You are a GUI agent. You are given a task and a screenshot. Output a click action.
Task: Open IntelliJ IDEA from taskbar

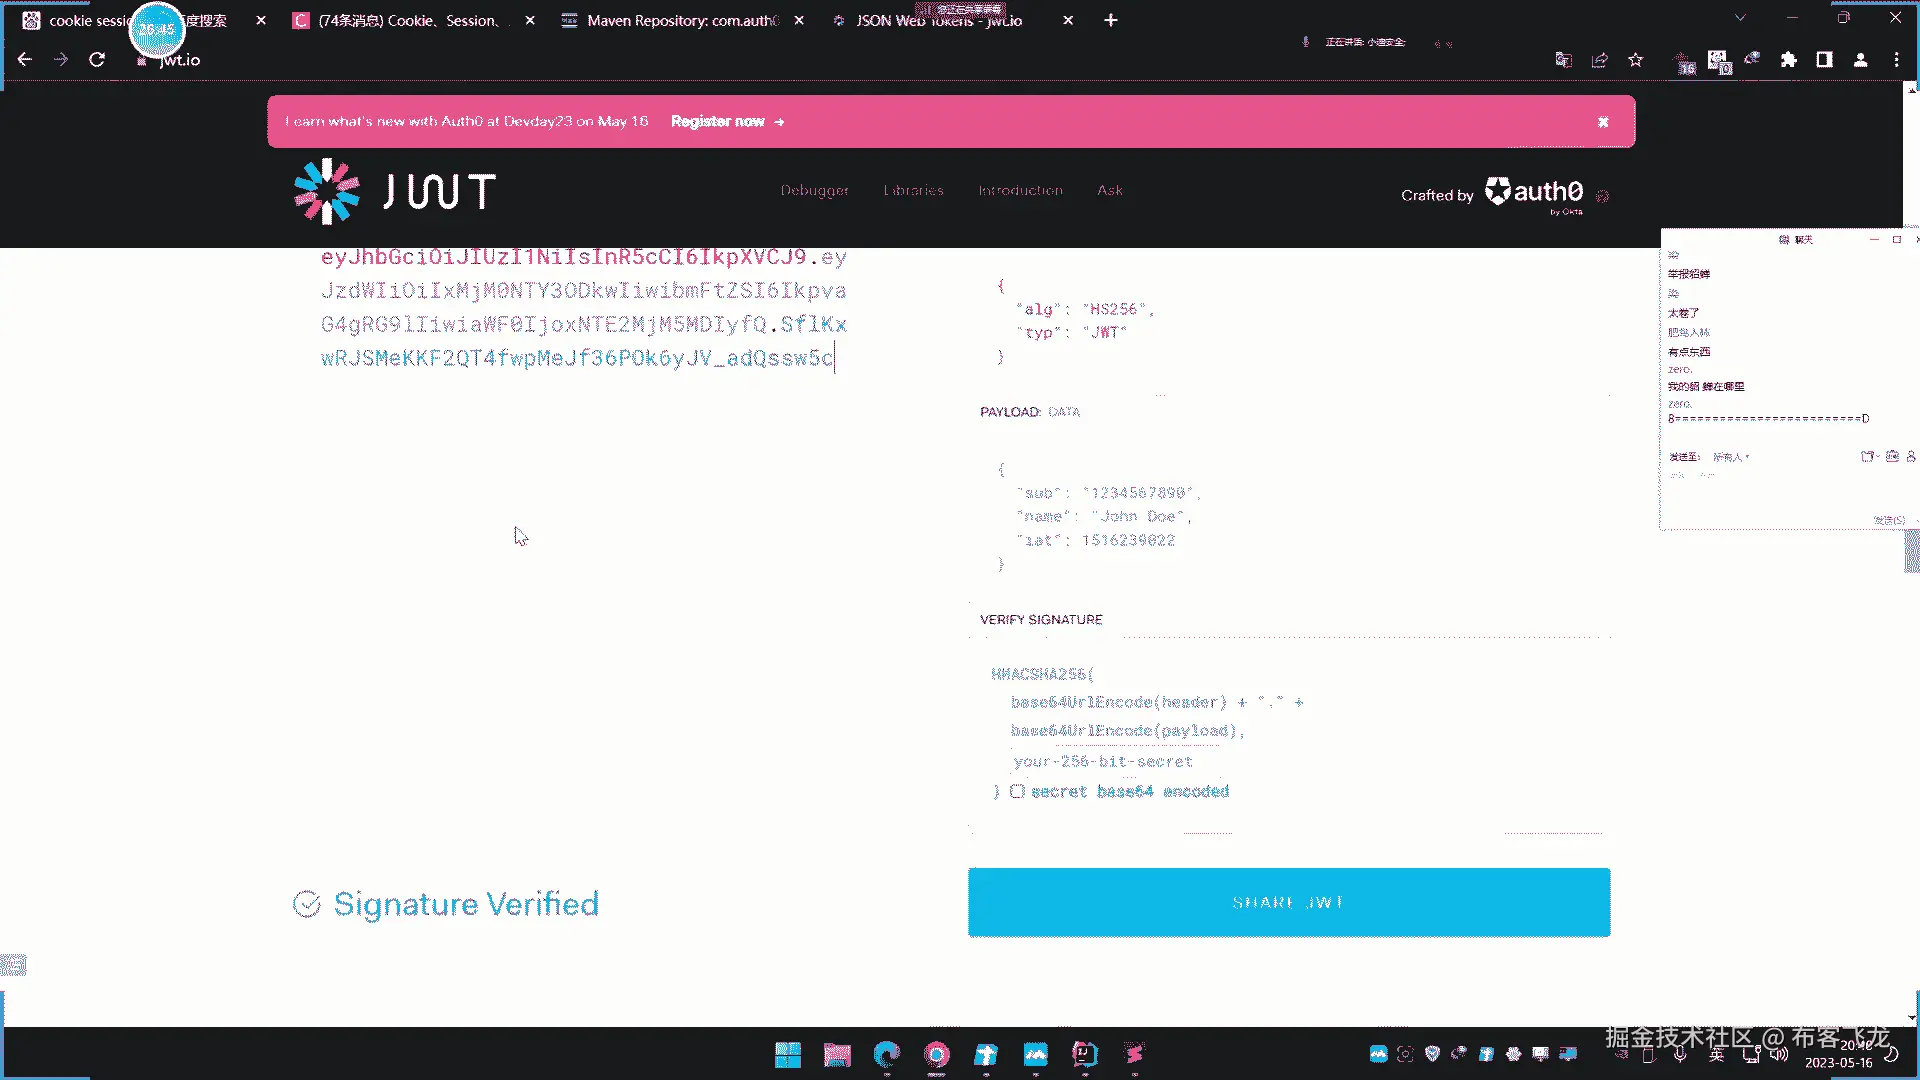tap(1084, 1054)
